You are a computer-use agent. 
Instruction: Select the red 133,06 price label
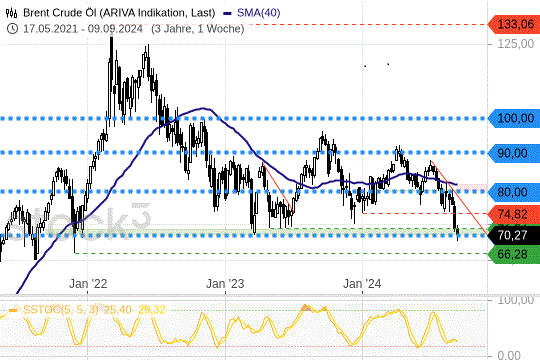click(x=513, y=24)
